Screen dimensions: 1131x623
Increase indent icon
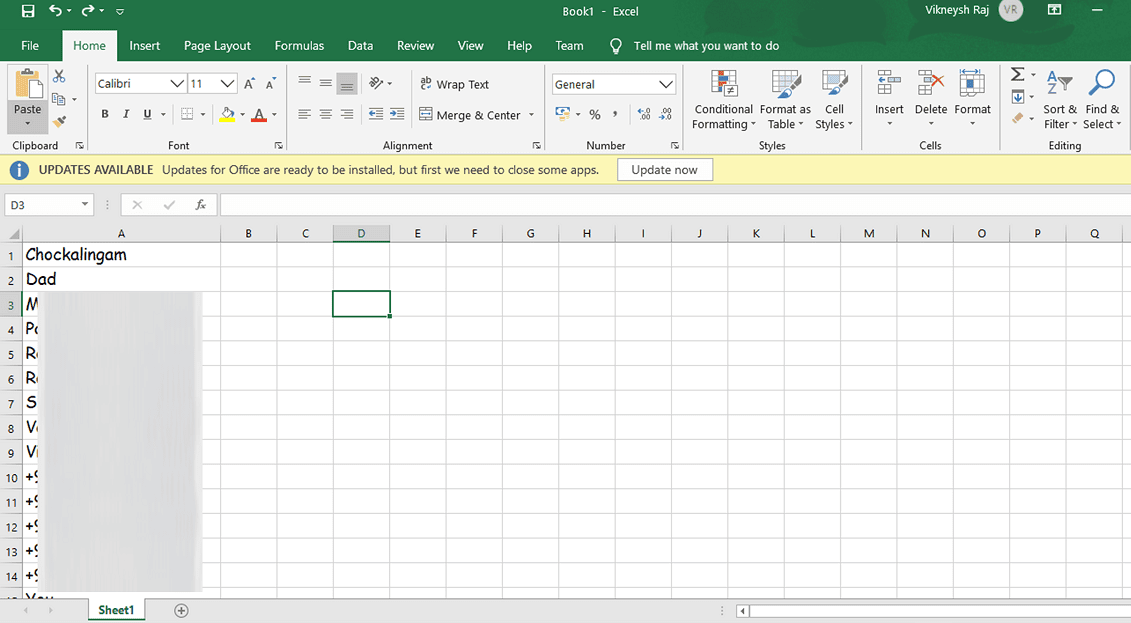pyautogui.click(x=397, y=114)
